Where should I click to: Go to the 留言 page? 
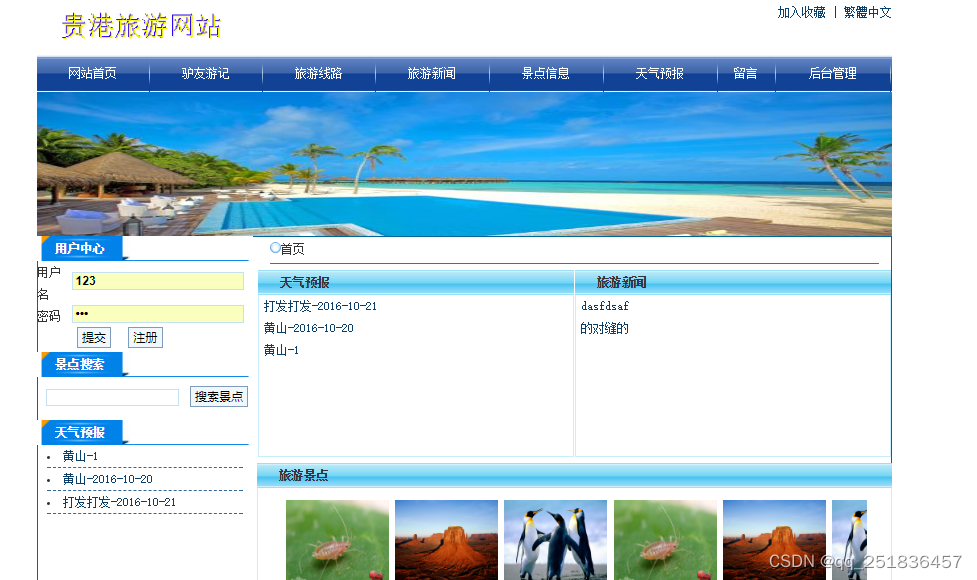[x=745, y=74]
